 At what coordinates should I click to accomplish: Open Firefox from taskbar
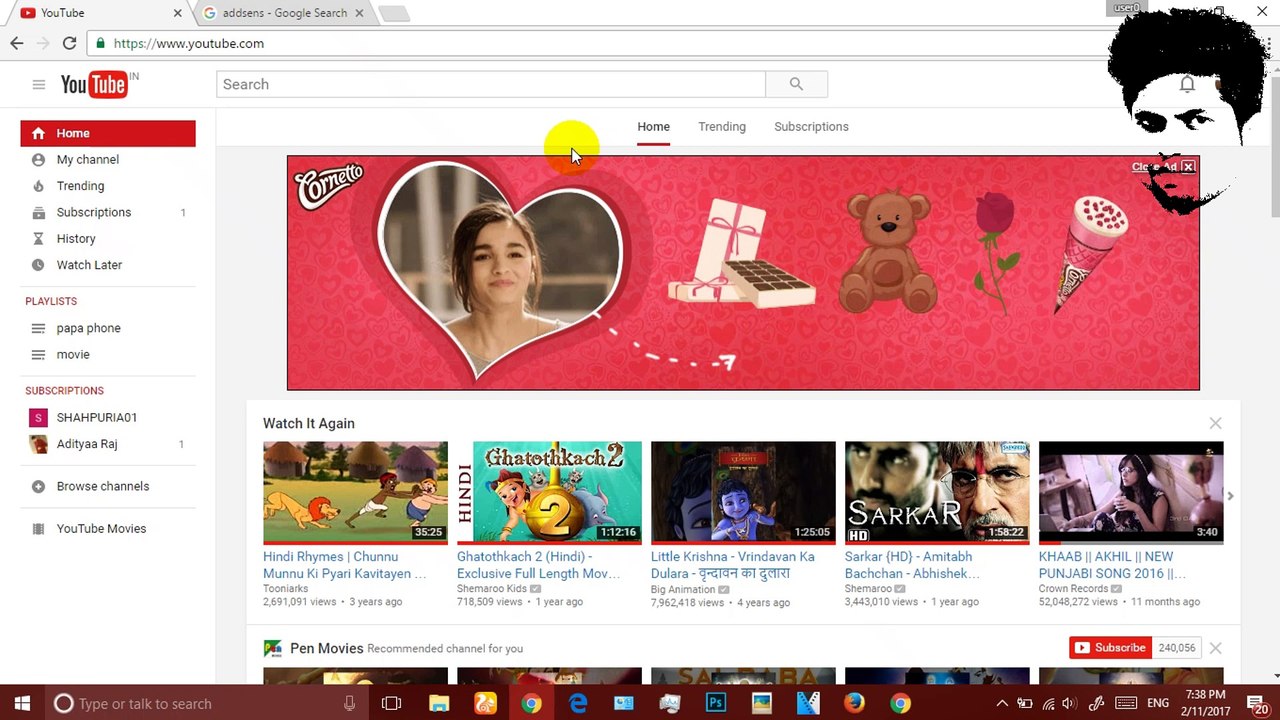tap(854, 704)
